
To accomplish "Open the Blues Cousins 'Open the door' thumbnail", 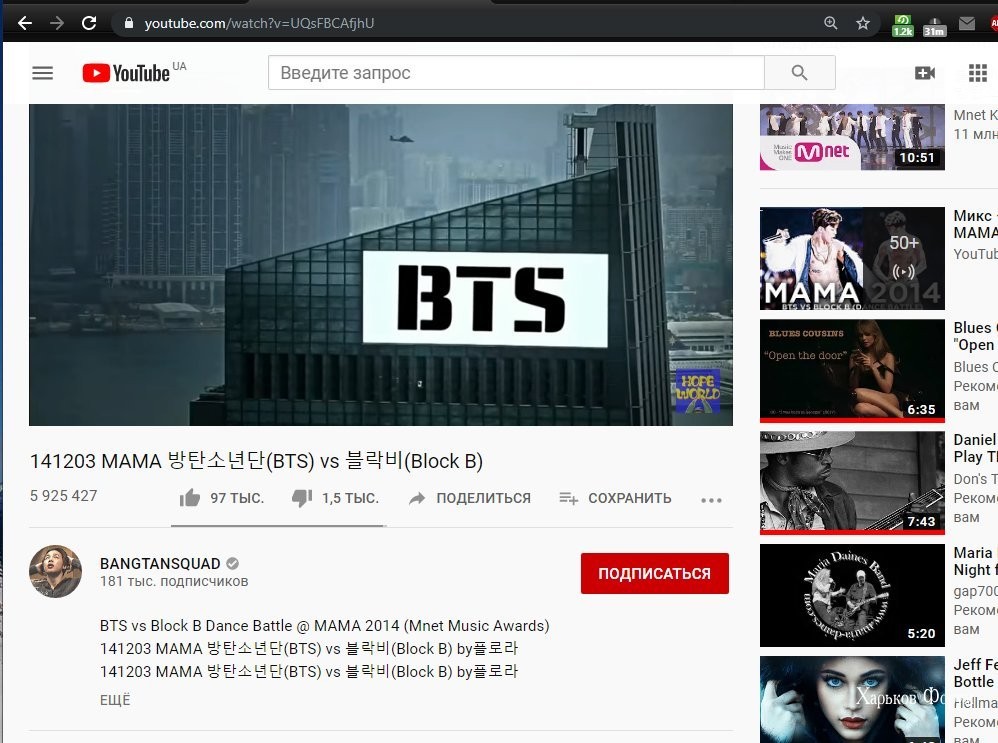I will click(852, 371).
